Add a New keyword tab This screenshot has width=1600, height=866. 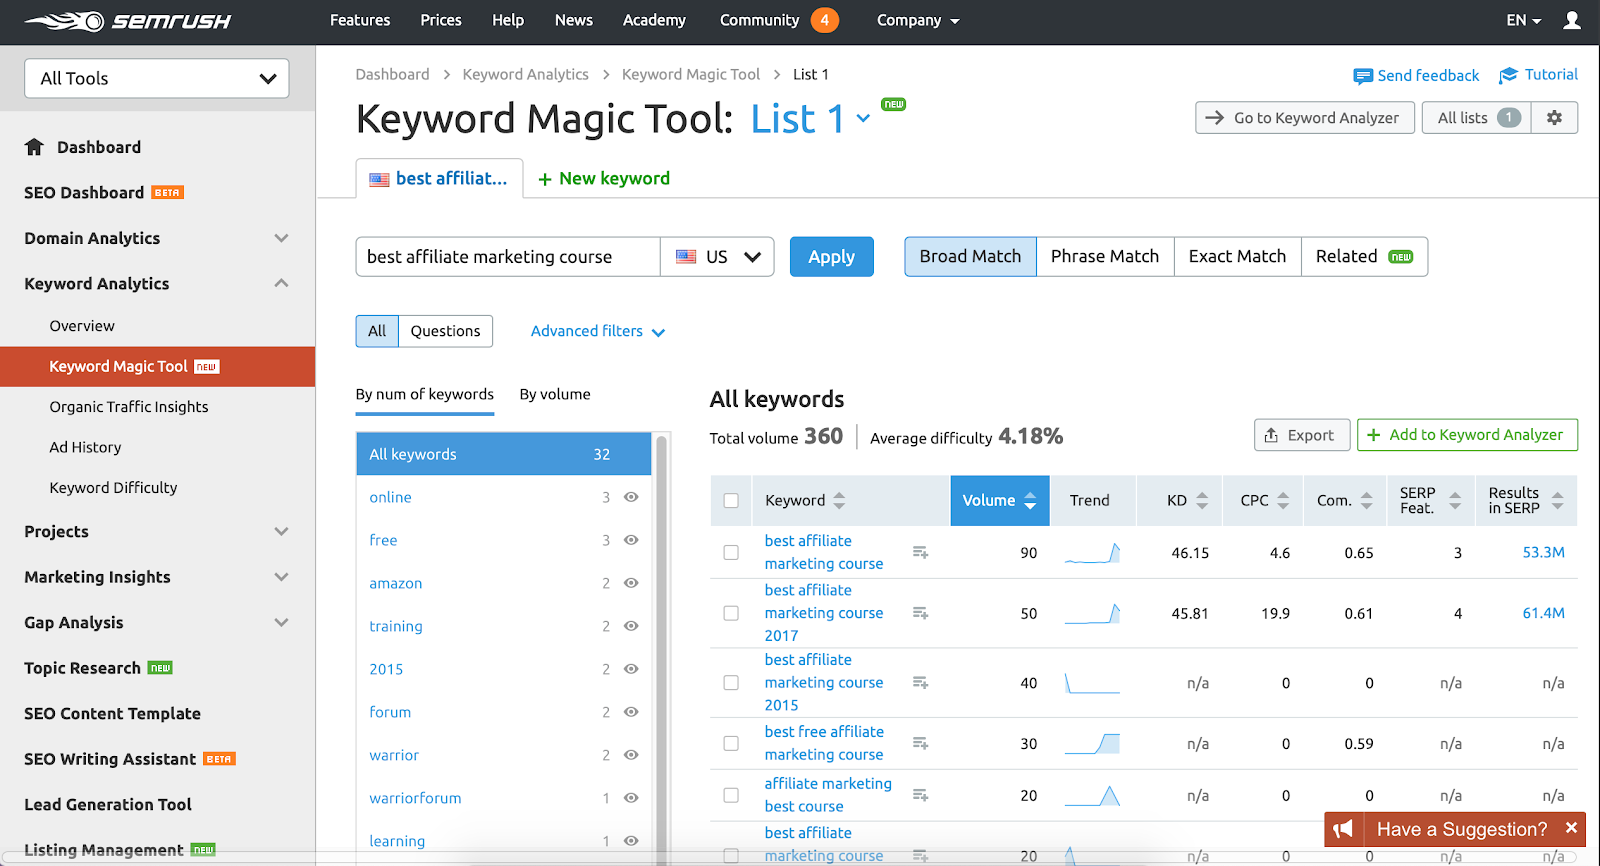point(604,178)
